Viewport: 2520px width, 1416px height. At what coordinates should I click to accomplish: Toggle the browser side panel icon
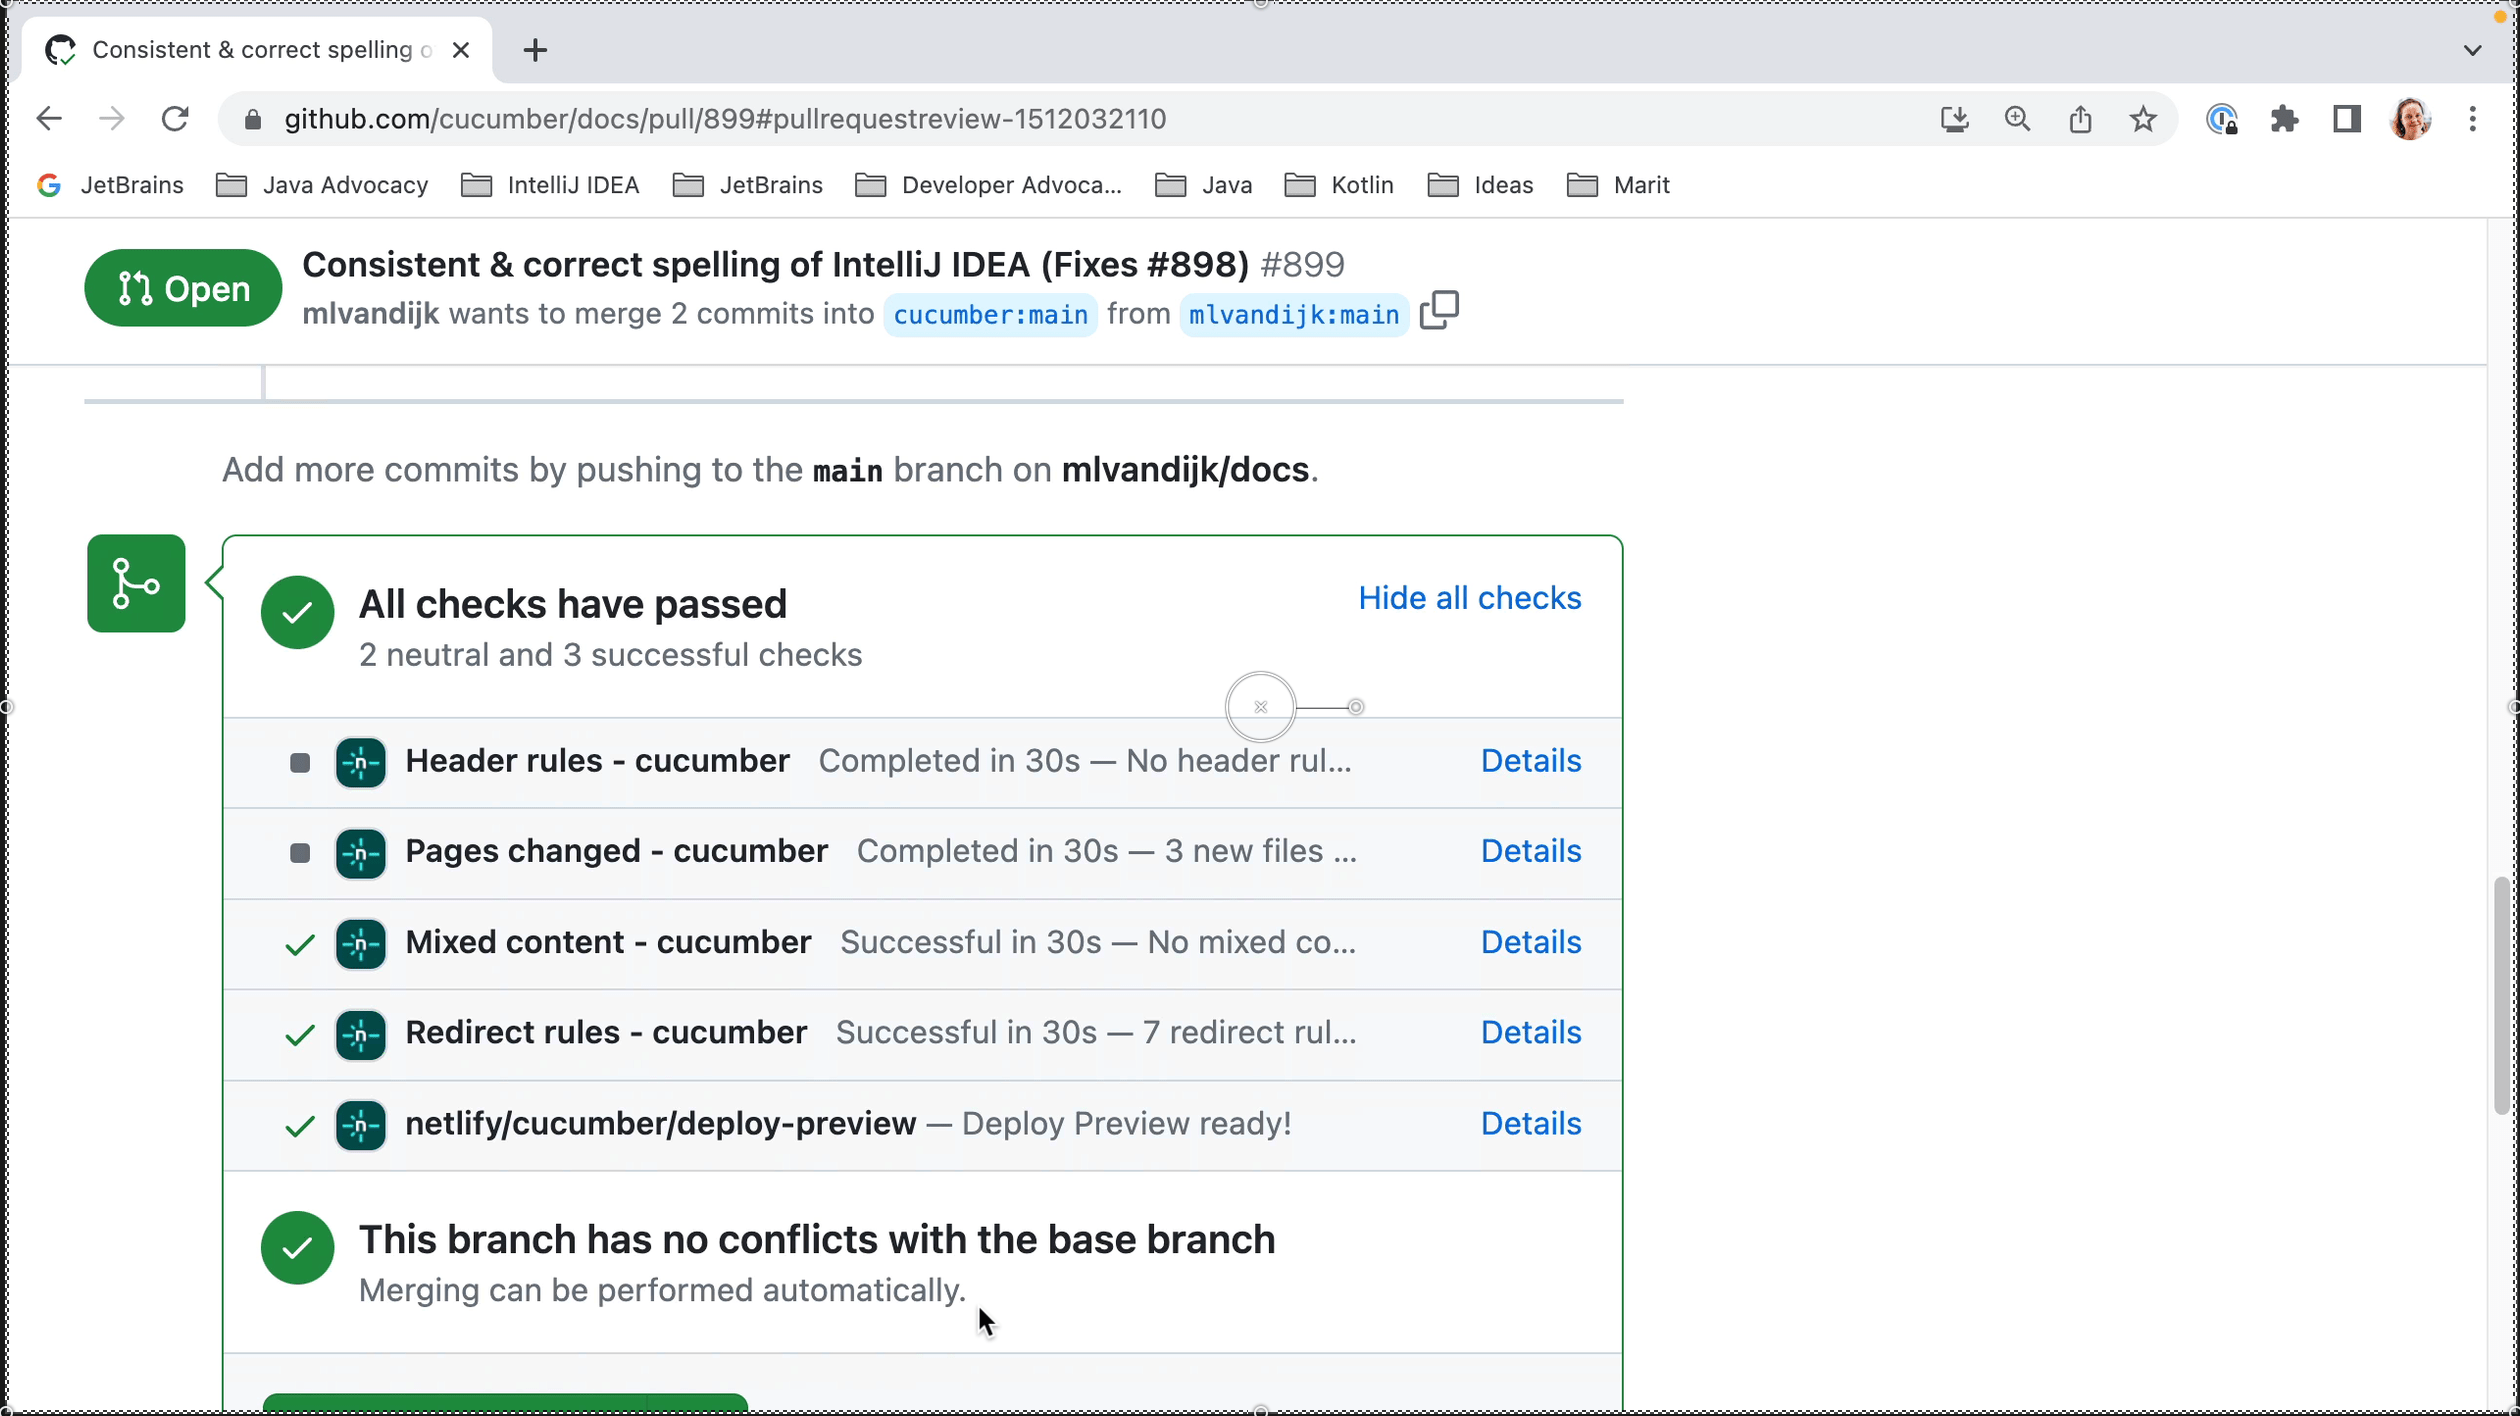pos(2347,120)
